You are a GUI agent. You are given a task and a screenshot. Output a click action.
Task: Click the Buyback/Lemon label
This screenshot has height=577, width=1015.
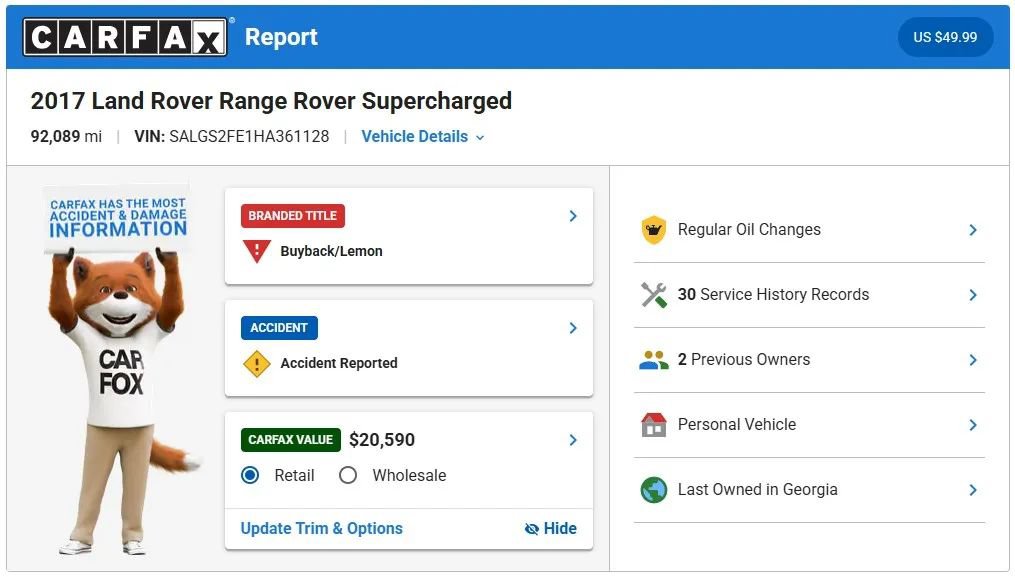331,251
